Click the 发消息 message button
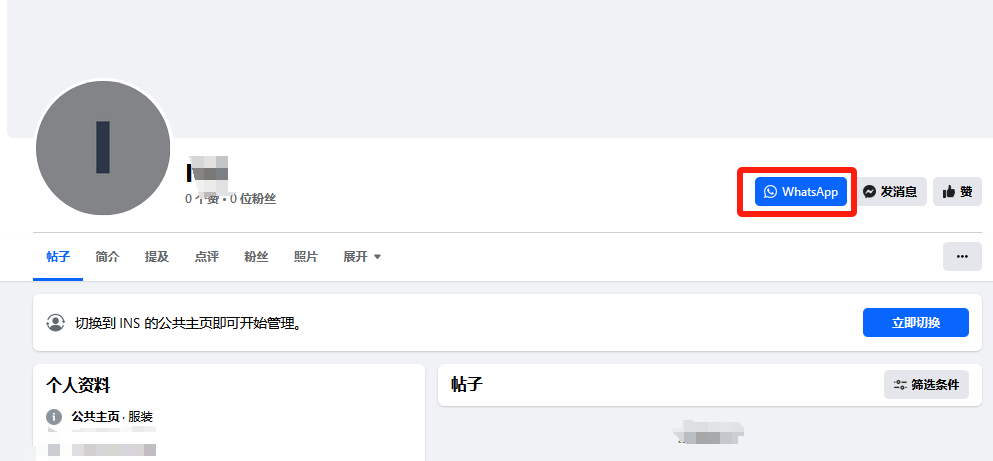This screenshot has height=461, width=993. [890, 191]
